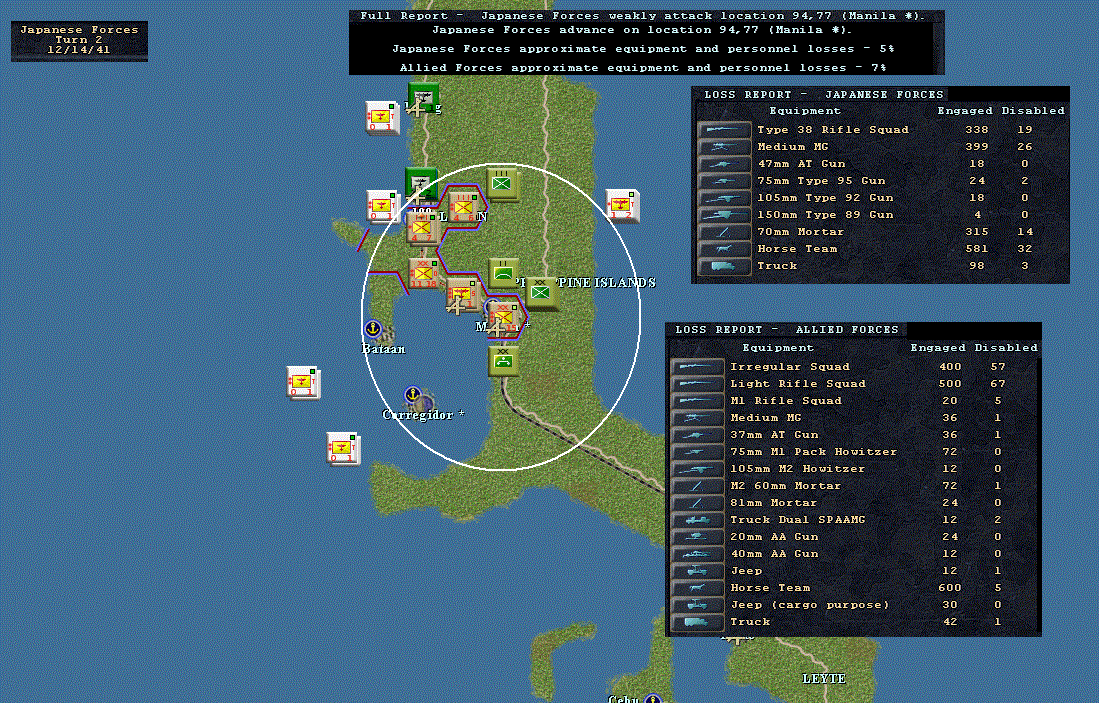
Task: Click the 81mm Mortar equipment icon
Action: (x=697, y=503)
